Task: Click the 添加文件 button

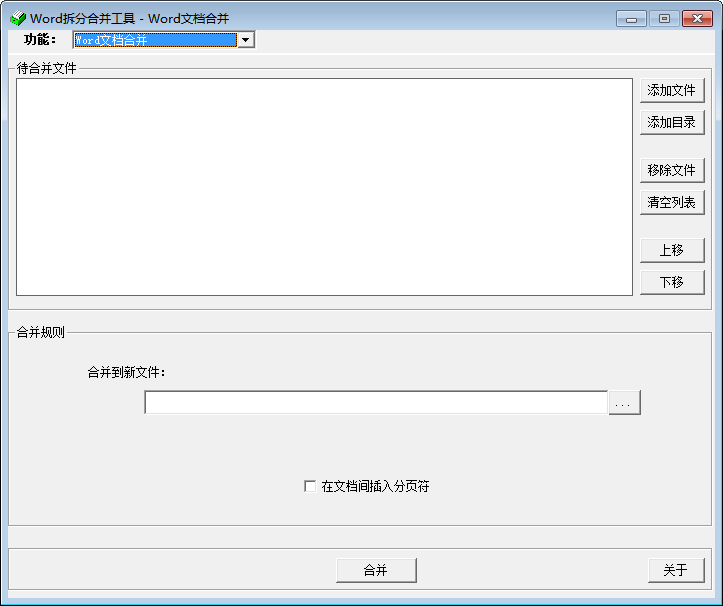Action: pos(672,90)
